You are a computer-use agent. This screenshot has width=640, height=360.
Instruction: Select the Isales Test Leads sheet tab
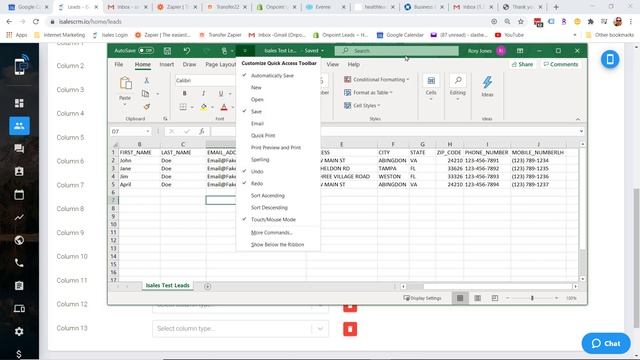(x=167, y=285)
